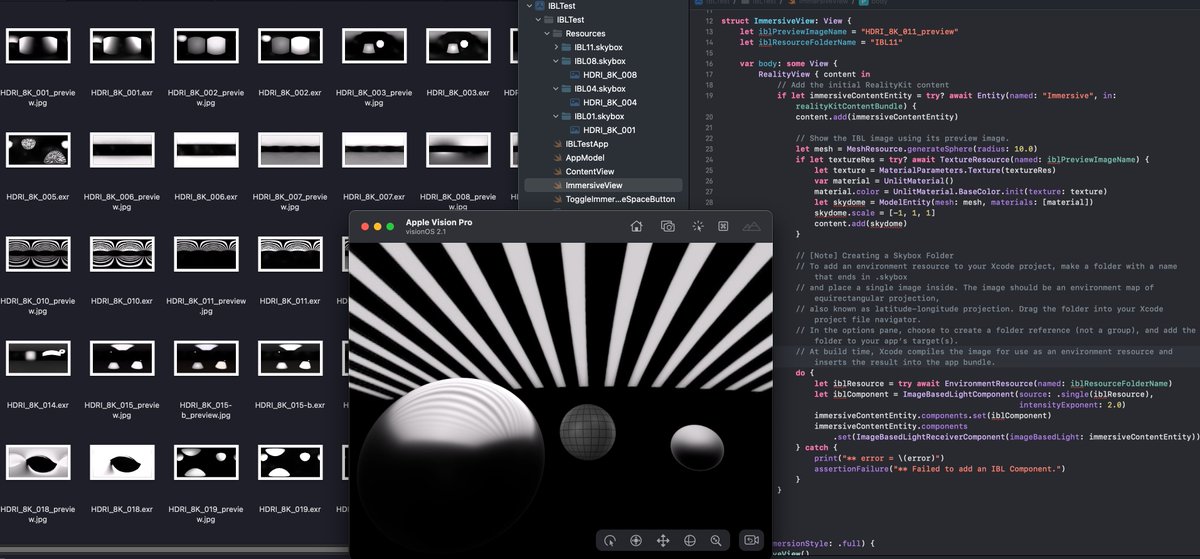Select HDRI_8K_019.exr thumbnail in Finder
The height and width of the screenshot is (559, 1200).
(290, 462)
